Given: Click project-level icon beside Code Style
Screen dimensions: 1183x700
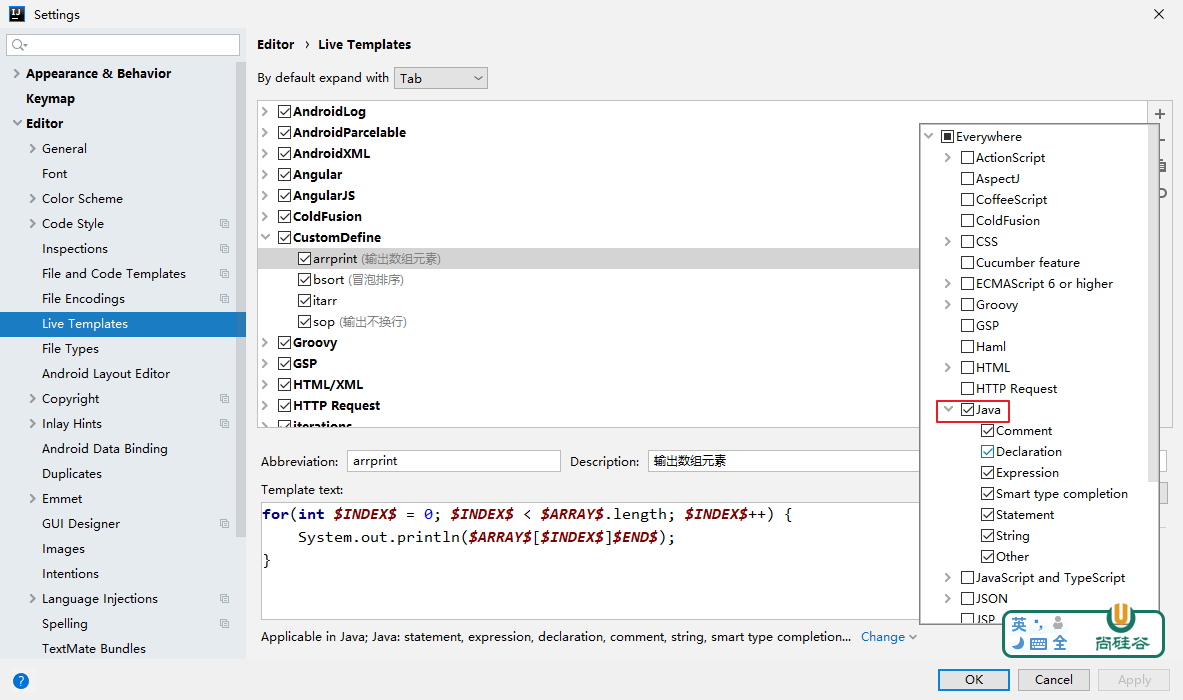Looking at the screenshot, I should pos(224,224).
